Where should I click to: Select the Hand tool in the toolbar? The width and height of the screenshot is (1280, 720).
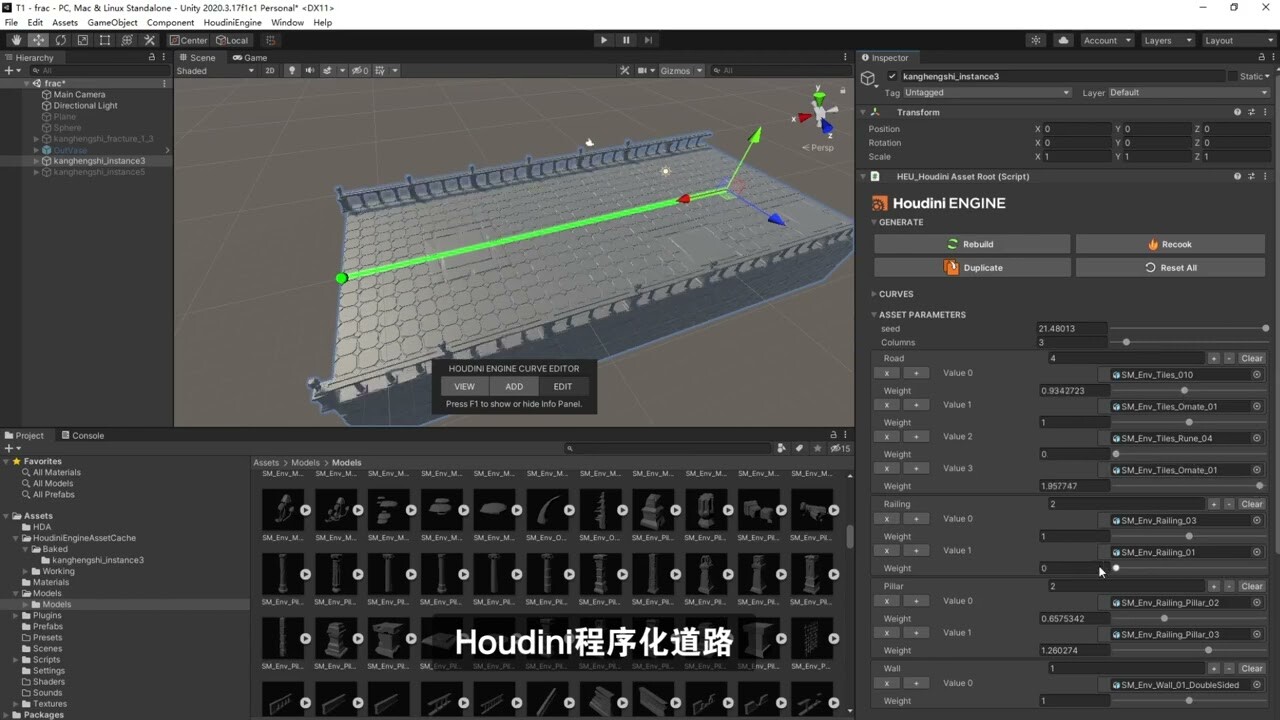[16, 40]
